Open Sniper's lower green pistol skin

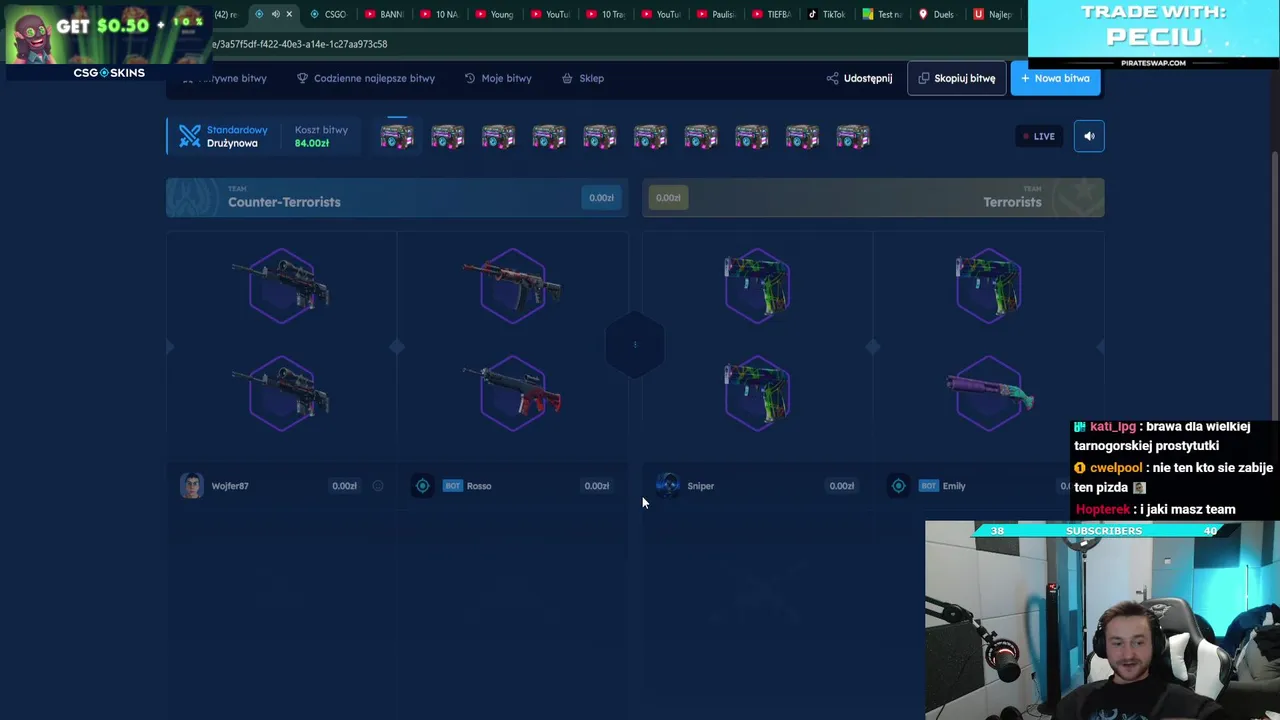point(757,393)
